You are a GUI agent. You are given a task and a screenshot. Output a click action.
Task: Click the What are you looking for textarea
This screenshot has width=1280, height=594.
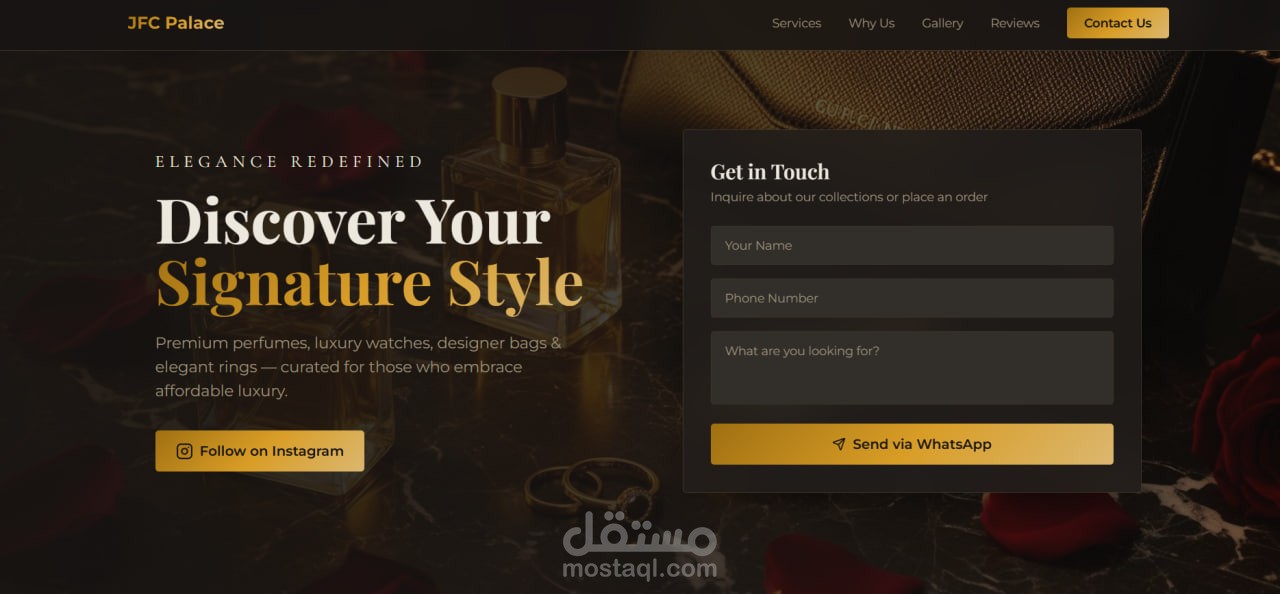coord(912,368)
